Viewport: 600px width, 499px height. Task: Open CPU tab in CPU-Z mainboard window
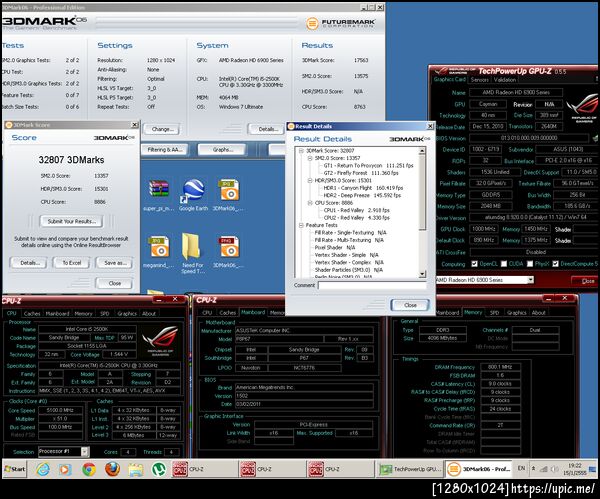207,313
